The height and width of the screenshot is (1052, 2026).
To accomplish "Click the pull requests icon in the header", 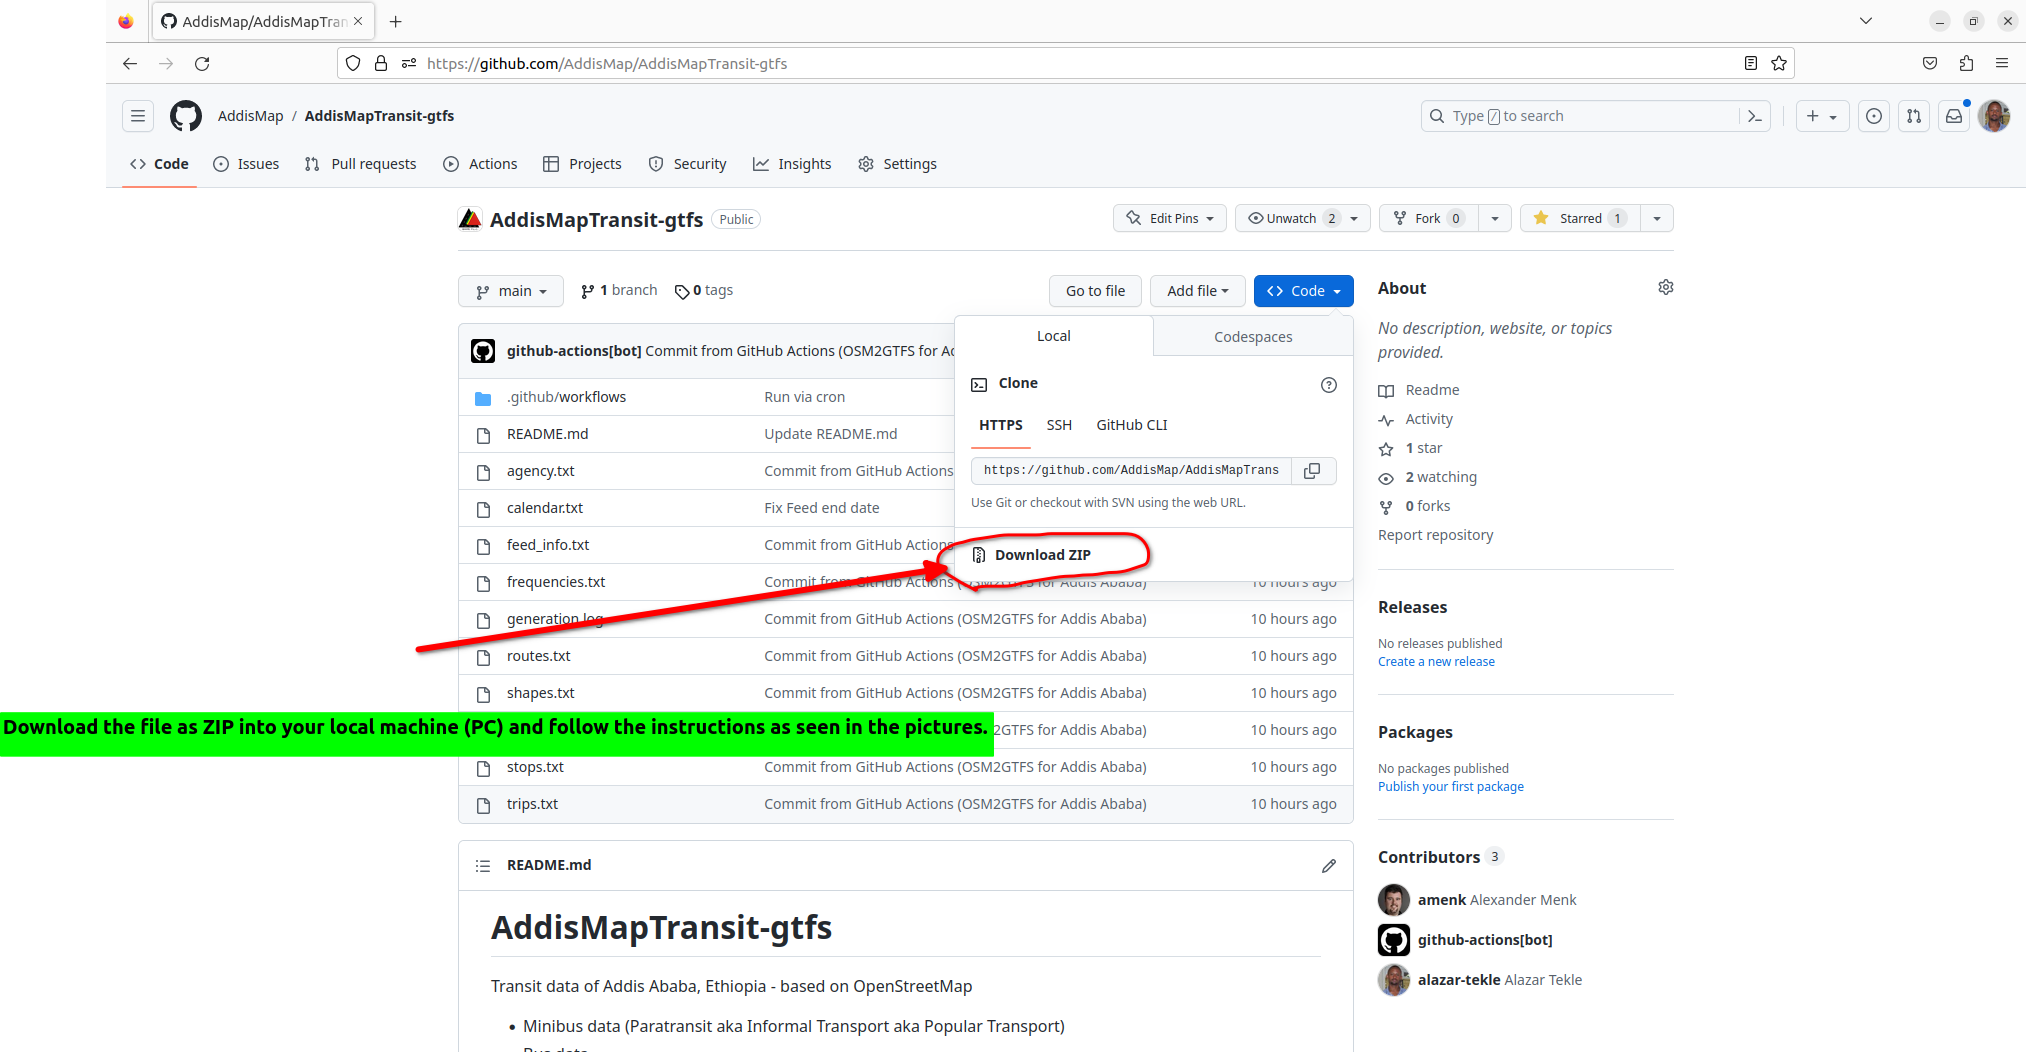I will [1914, 115].
